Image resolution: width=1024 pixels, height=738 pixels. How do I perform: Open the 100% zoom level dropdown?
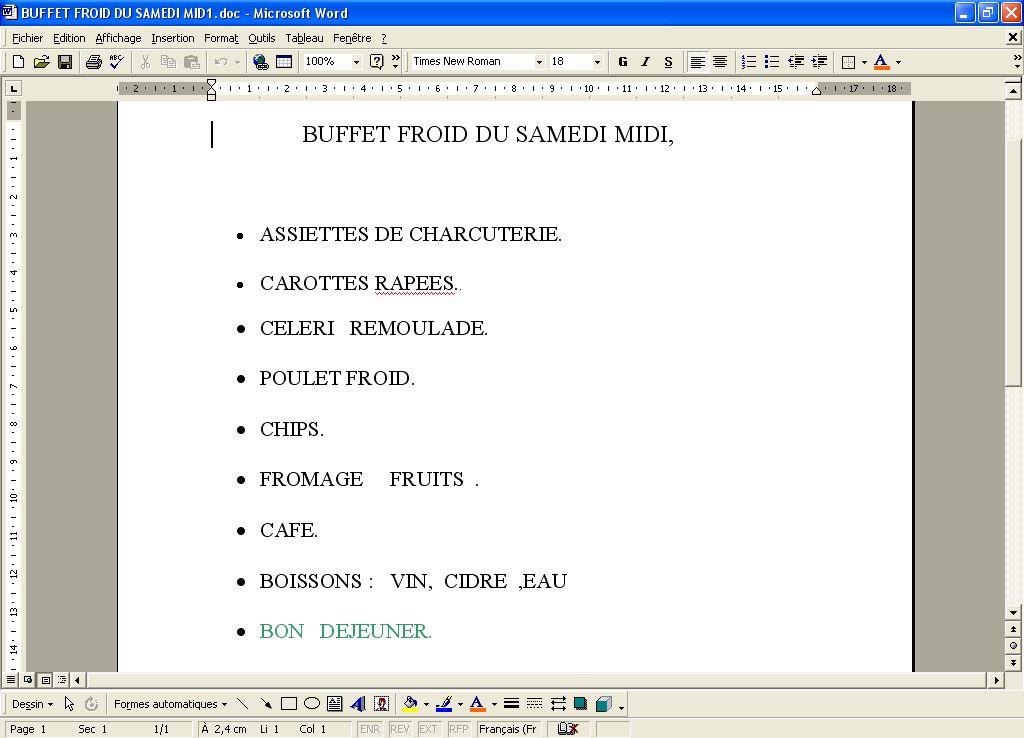[x=356, y=62]
